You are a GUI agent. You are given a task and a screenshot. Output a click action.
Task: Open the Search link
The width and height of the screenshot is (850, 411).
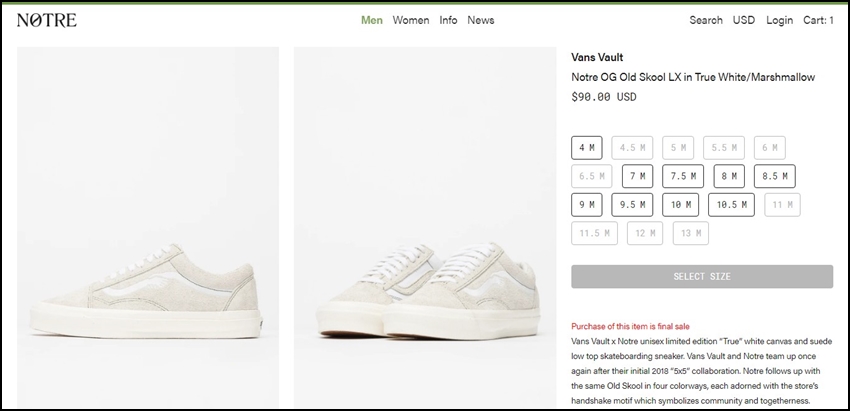click(706, 20)
